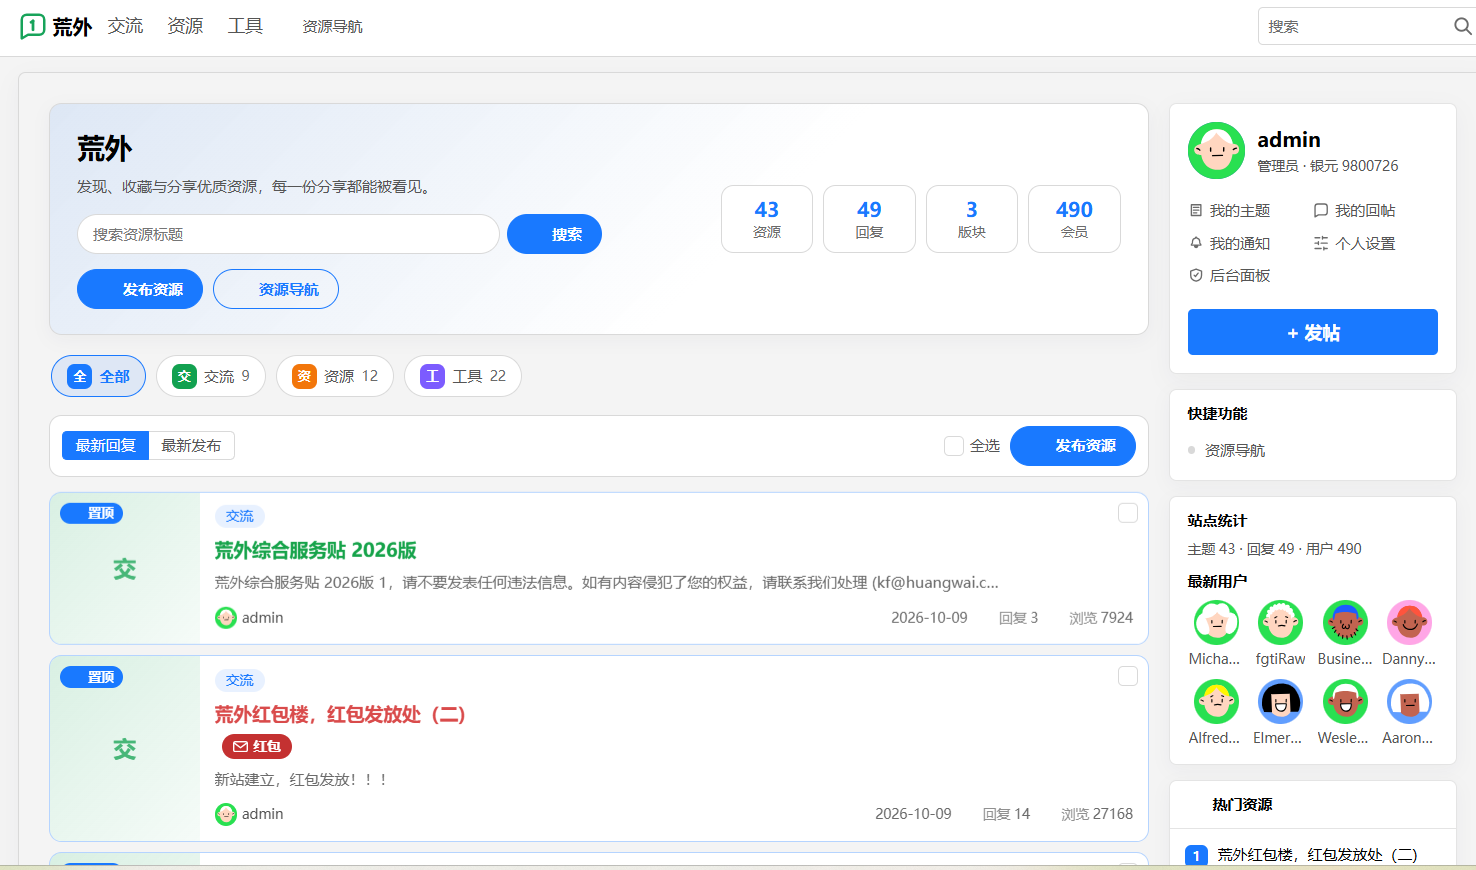Open admin's large profile avatar
The image size is (1476, 870).
point(1216,151)
